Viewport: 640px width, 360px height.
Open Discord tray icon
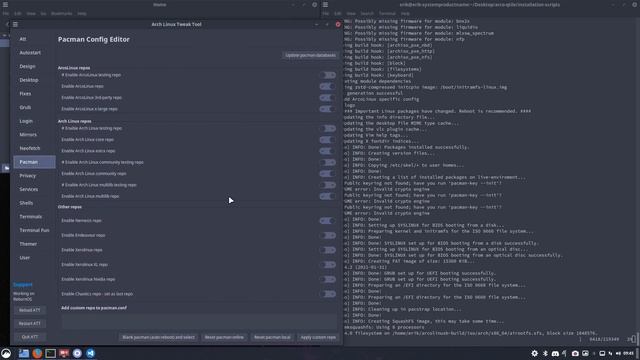(x=555, y=353)
